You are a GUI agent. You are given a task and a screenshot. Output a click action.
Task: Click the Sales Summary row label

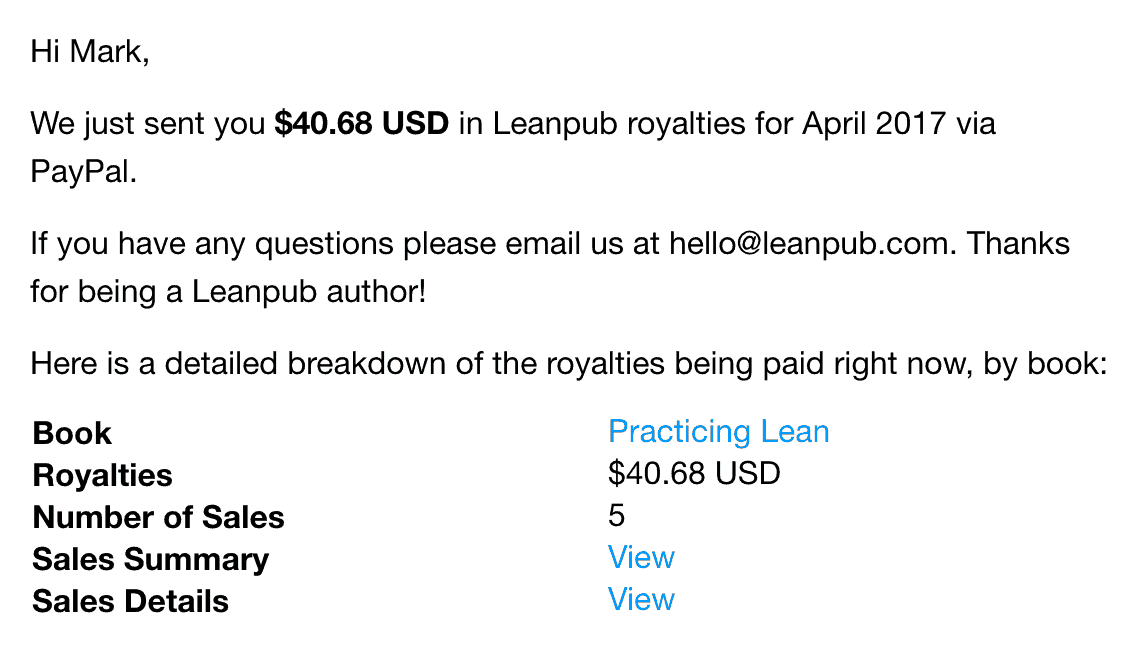(151, 559)
